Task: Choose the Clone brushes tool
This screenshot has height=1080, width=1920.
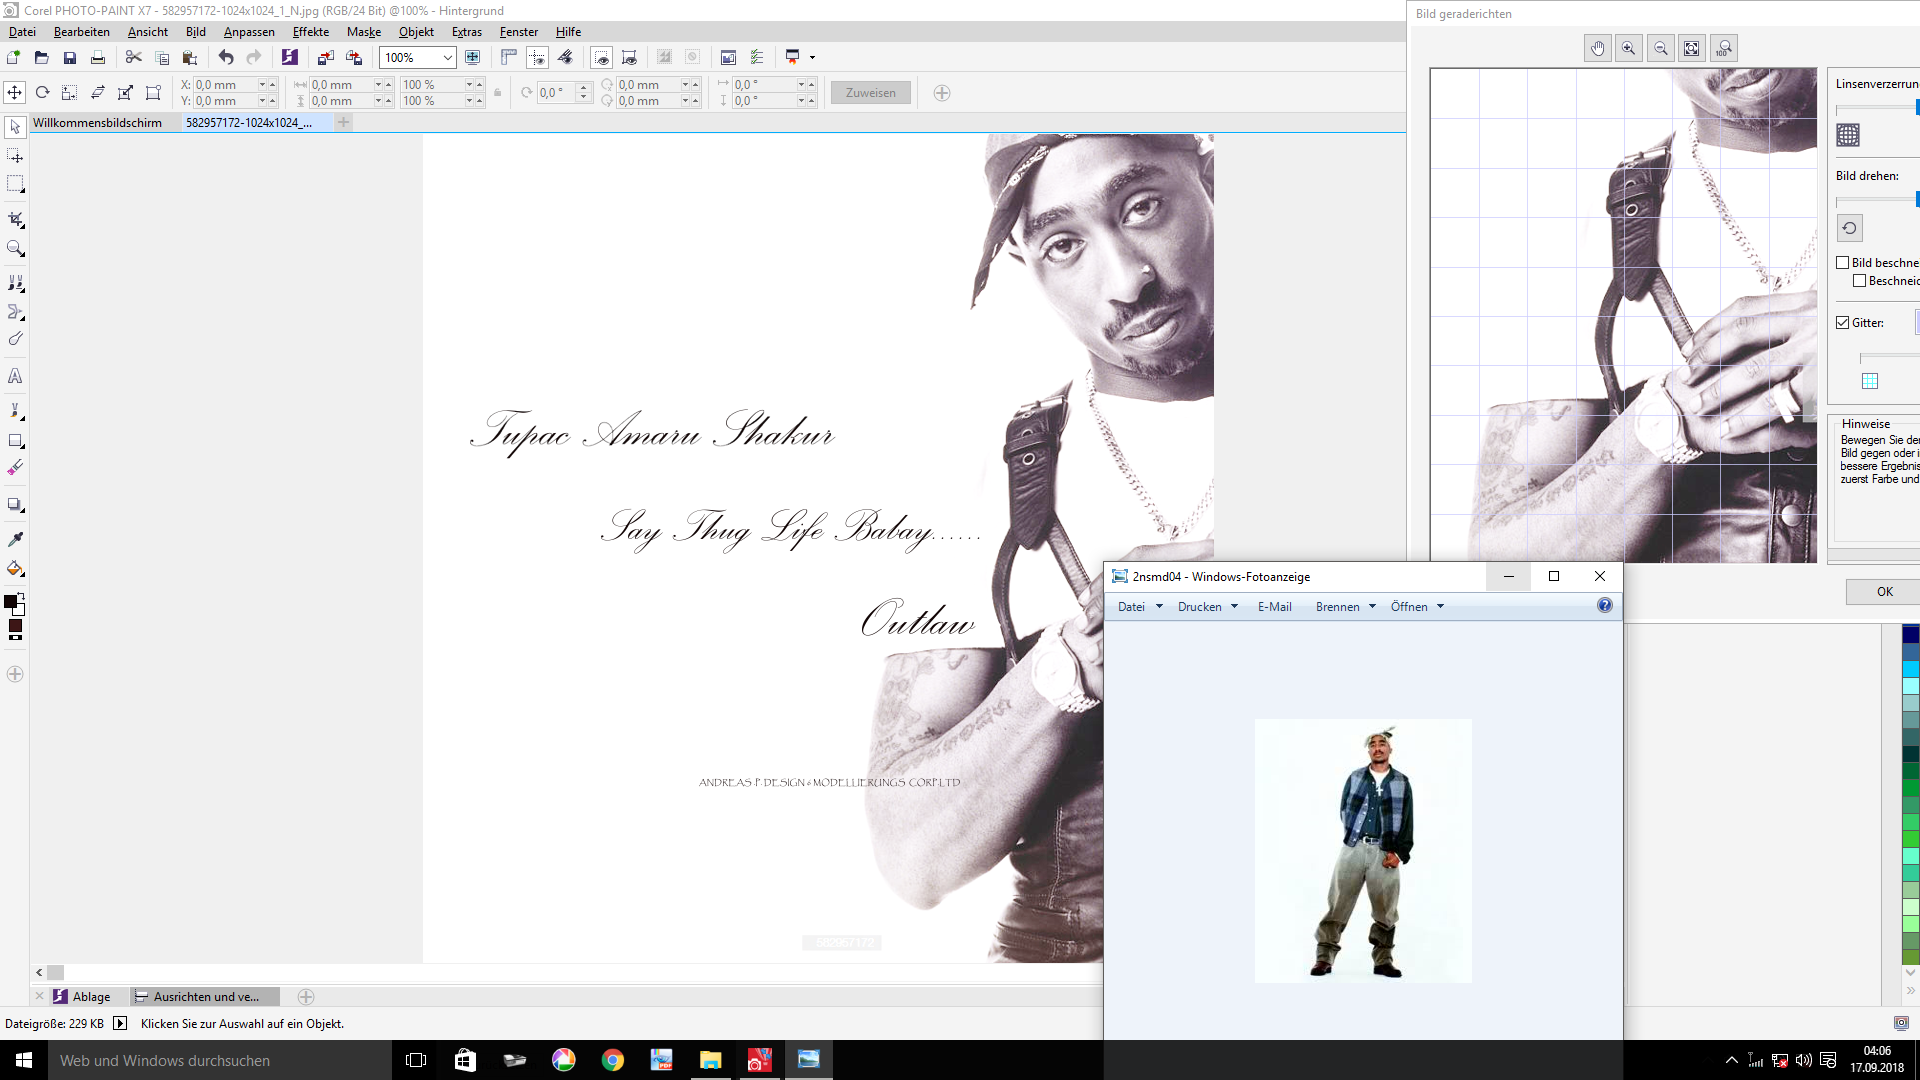Action: (15, 283)
